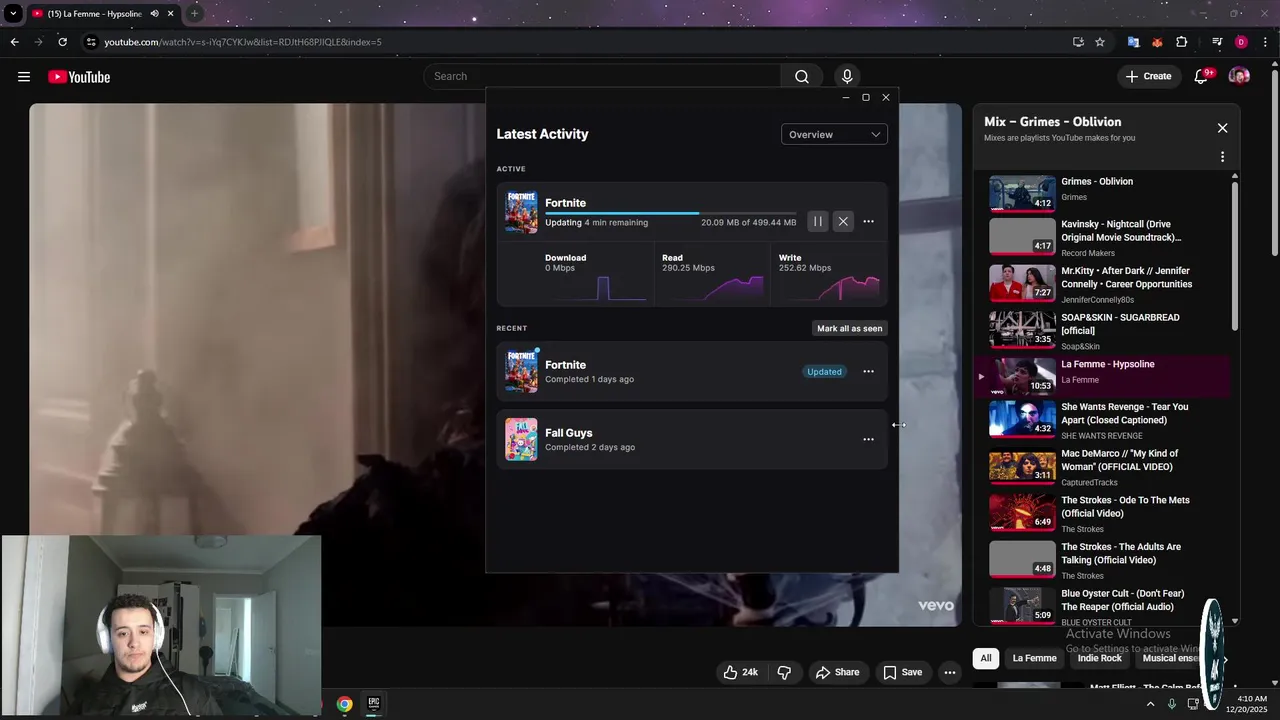The height and width of the screenshot is (720, 1280).
Task: Open Chrome media controls icon
Action: click(x=1217, y=42)
